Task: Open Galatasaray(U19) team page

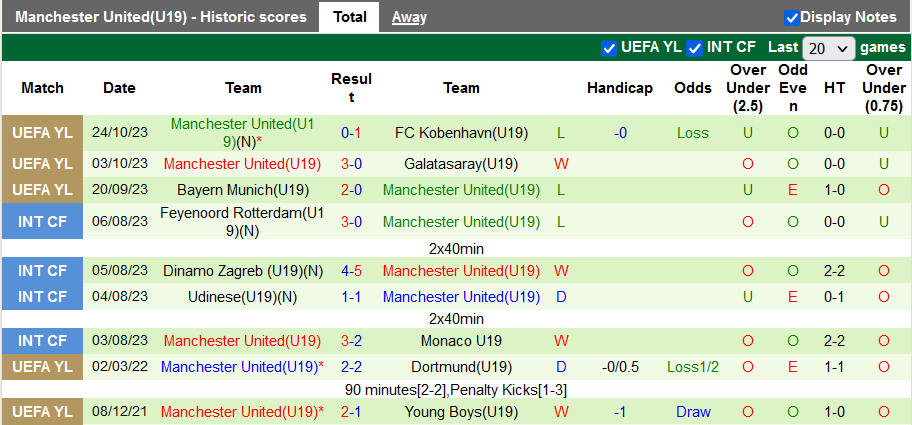Action: 461,164
